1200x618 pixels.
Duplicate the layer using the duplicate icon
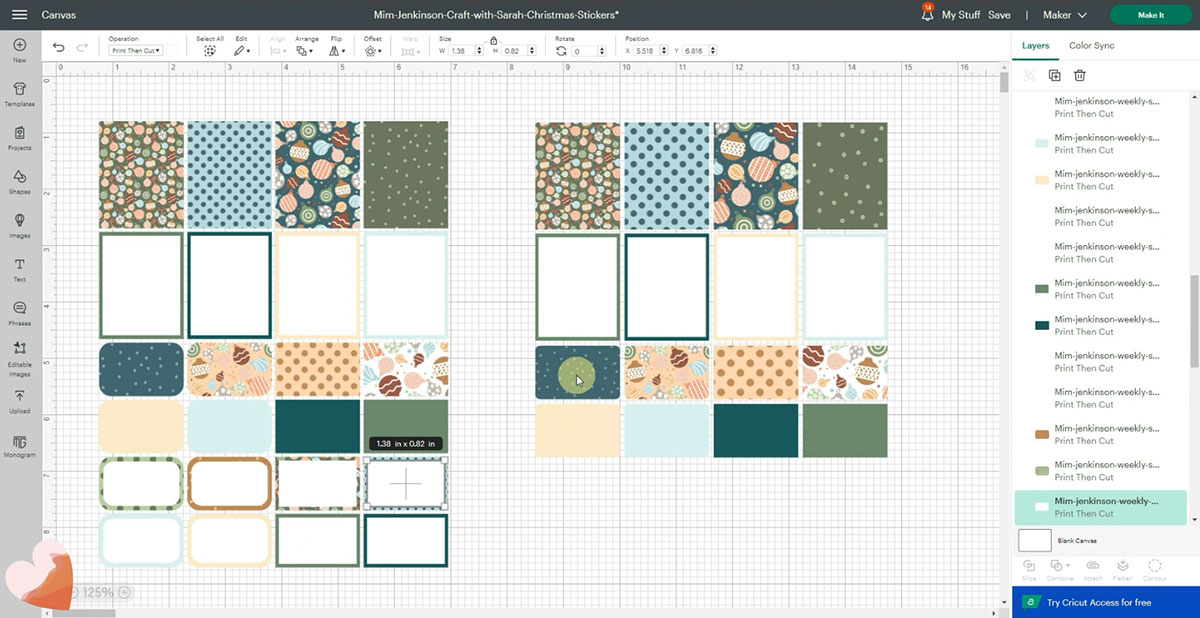click(1054, 75)
